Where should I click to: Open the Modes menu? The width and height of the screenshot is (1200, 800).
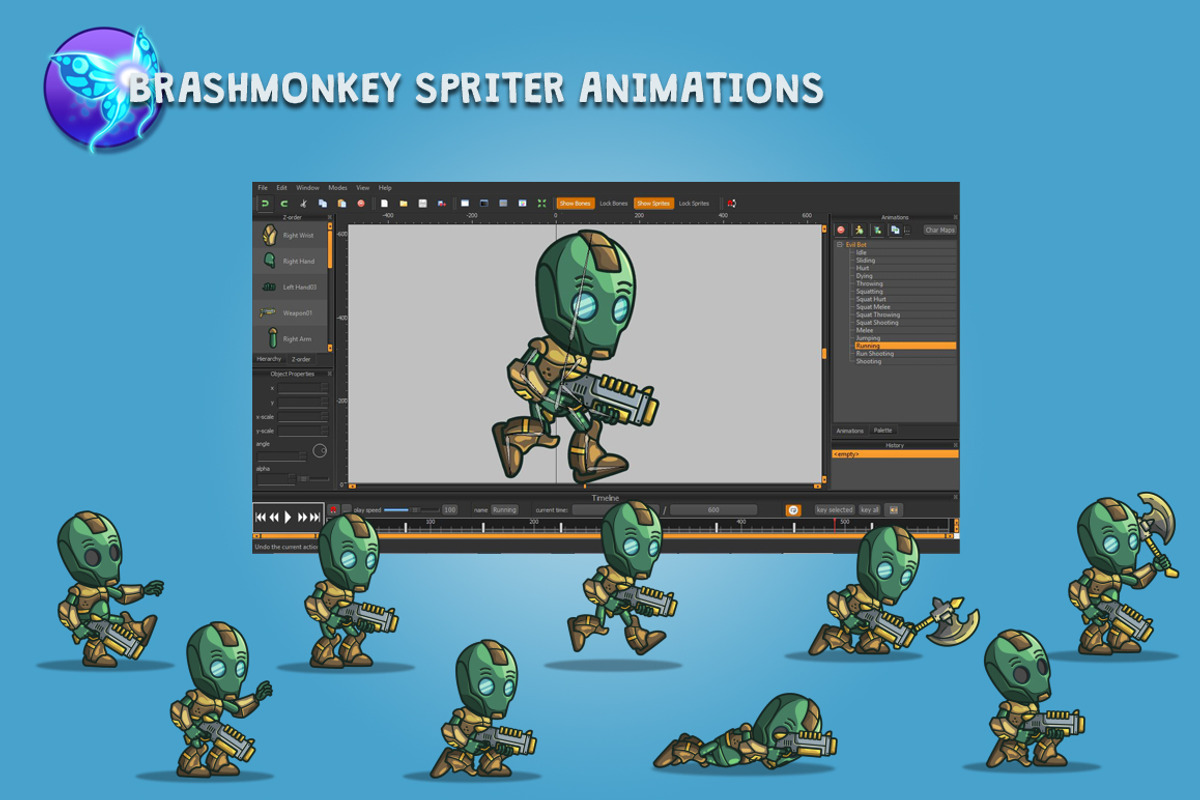pyautogui.click(x=338, y=188)
